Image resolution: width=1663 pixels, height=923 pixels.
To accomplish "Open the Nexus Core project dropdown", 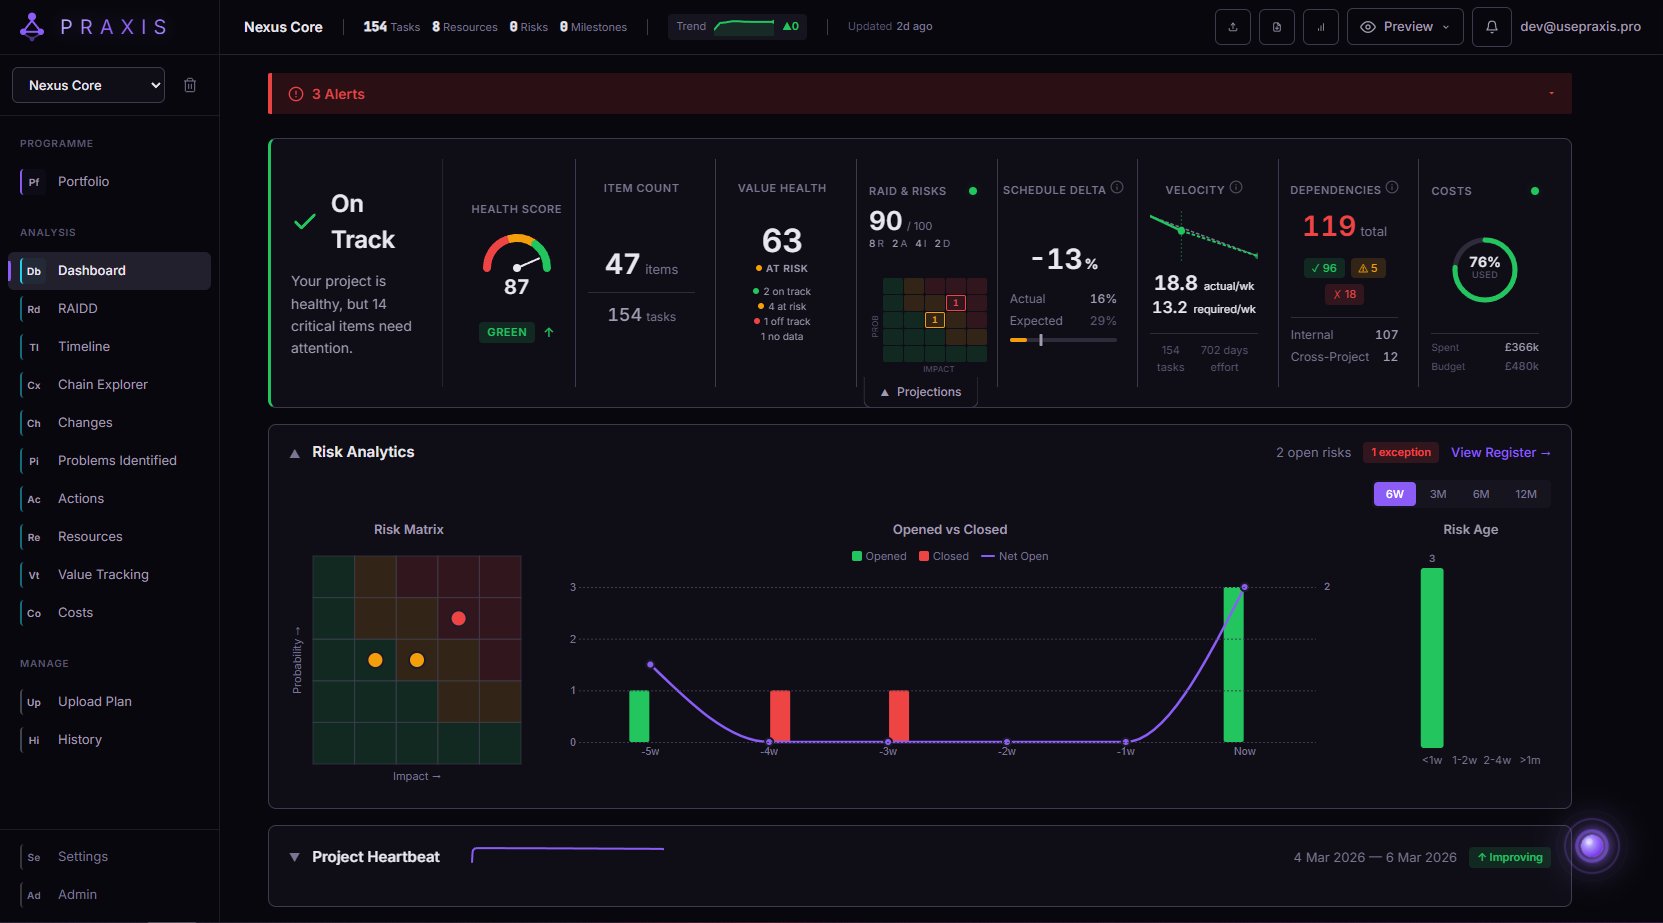I will (x=87, y=85).
